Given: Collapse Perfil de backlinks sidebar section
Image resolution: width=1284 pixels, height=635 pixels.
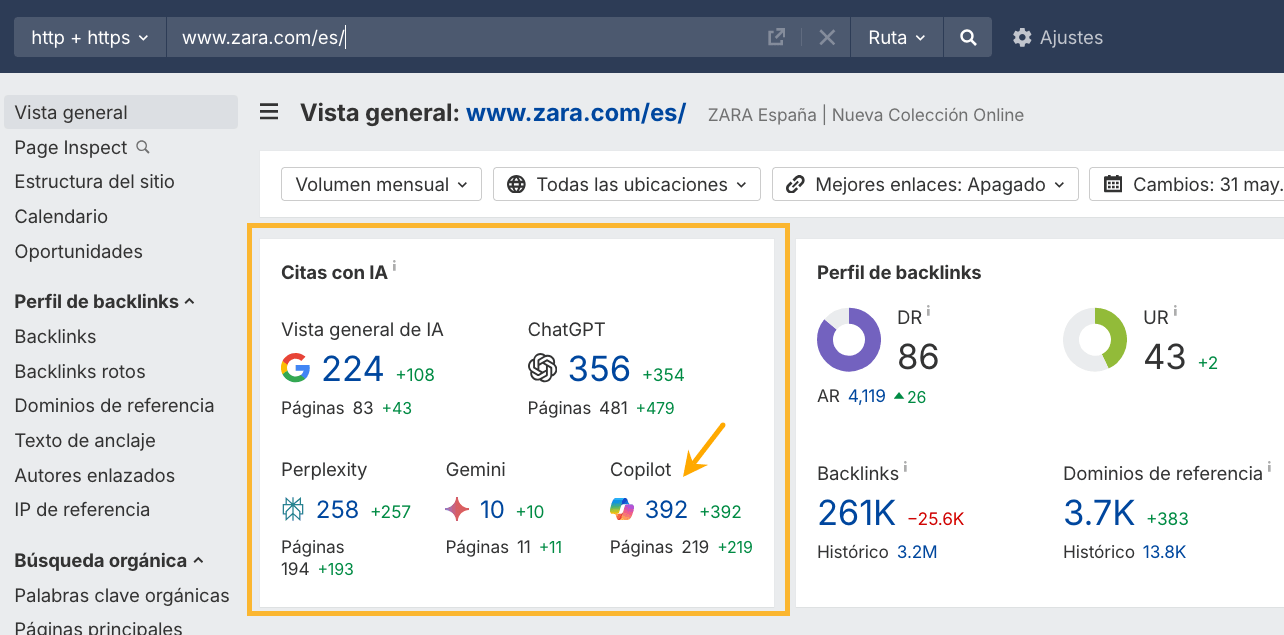Looking at the screenshot, I should (105, 301).
